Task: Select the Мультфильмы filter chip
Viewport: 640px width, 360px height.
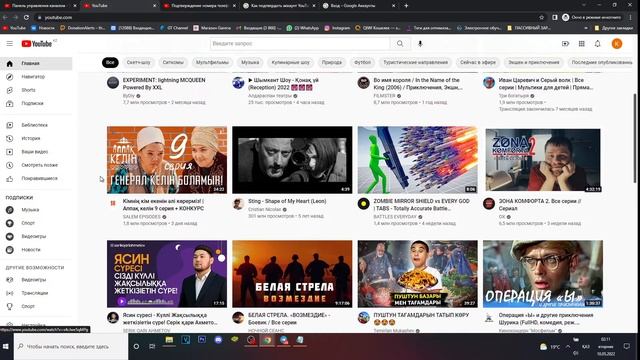Action: [x=212, y=62]
